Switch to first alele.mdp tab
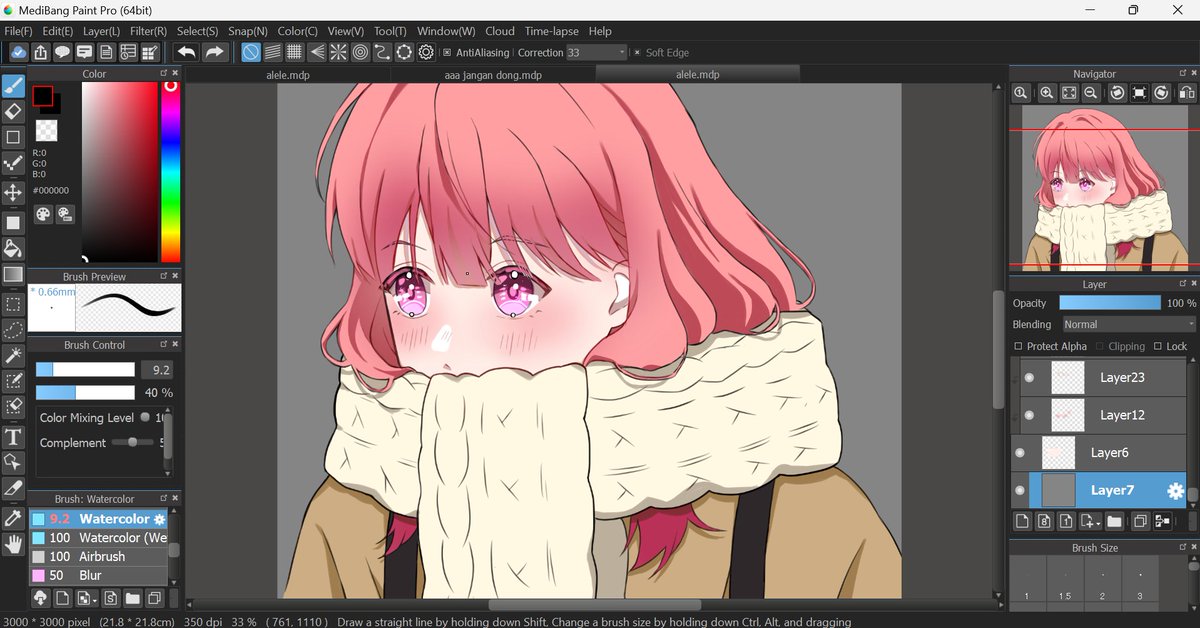Viewport: 1200px width, 628px height. [287, 75]
